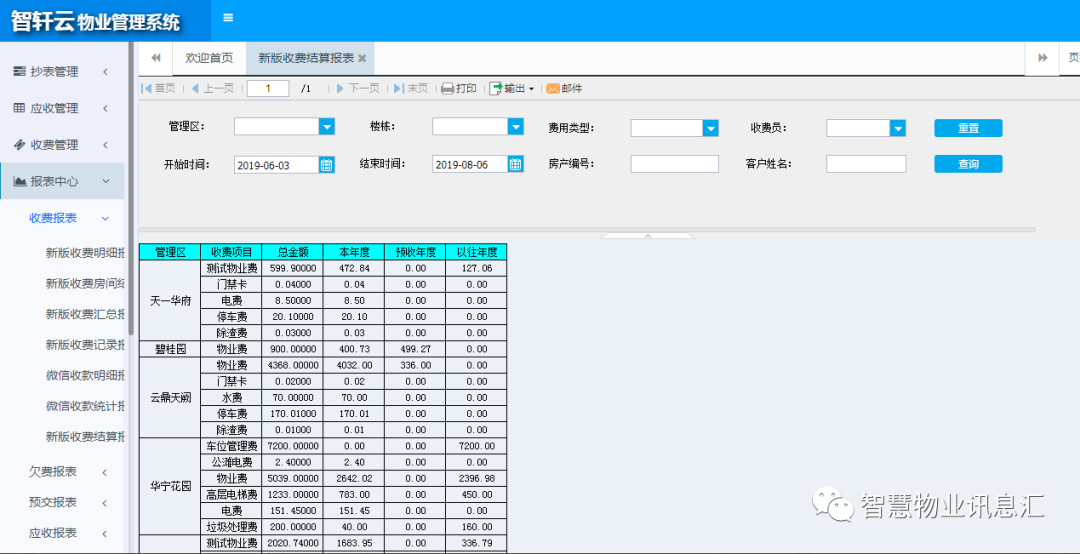1080x554 pixels.
Task: Collapse filter panel with handle arrow
Action: (x=647, y=235)
